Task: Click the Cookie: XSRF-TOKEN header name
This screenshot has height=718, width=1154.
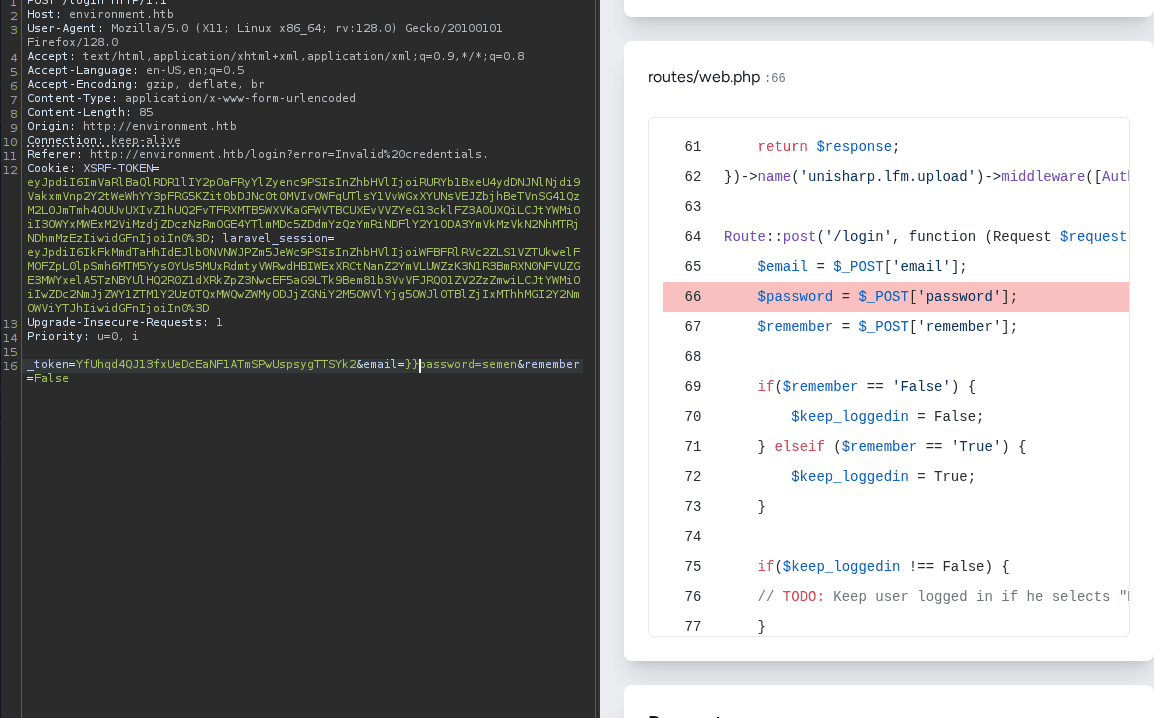Action: click(x=93, y=168)
